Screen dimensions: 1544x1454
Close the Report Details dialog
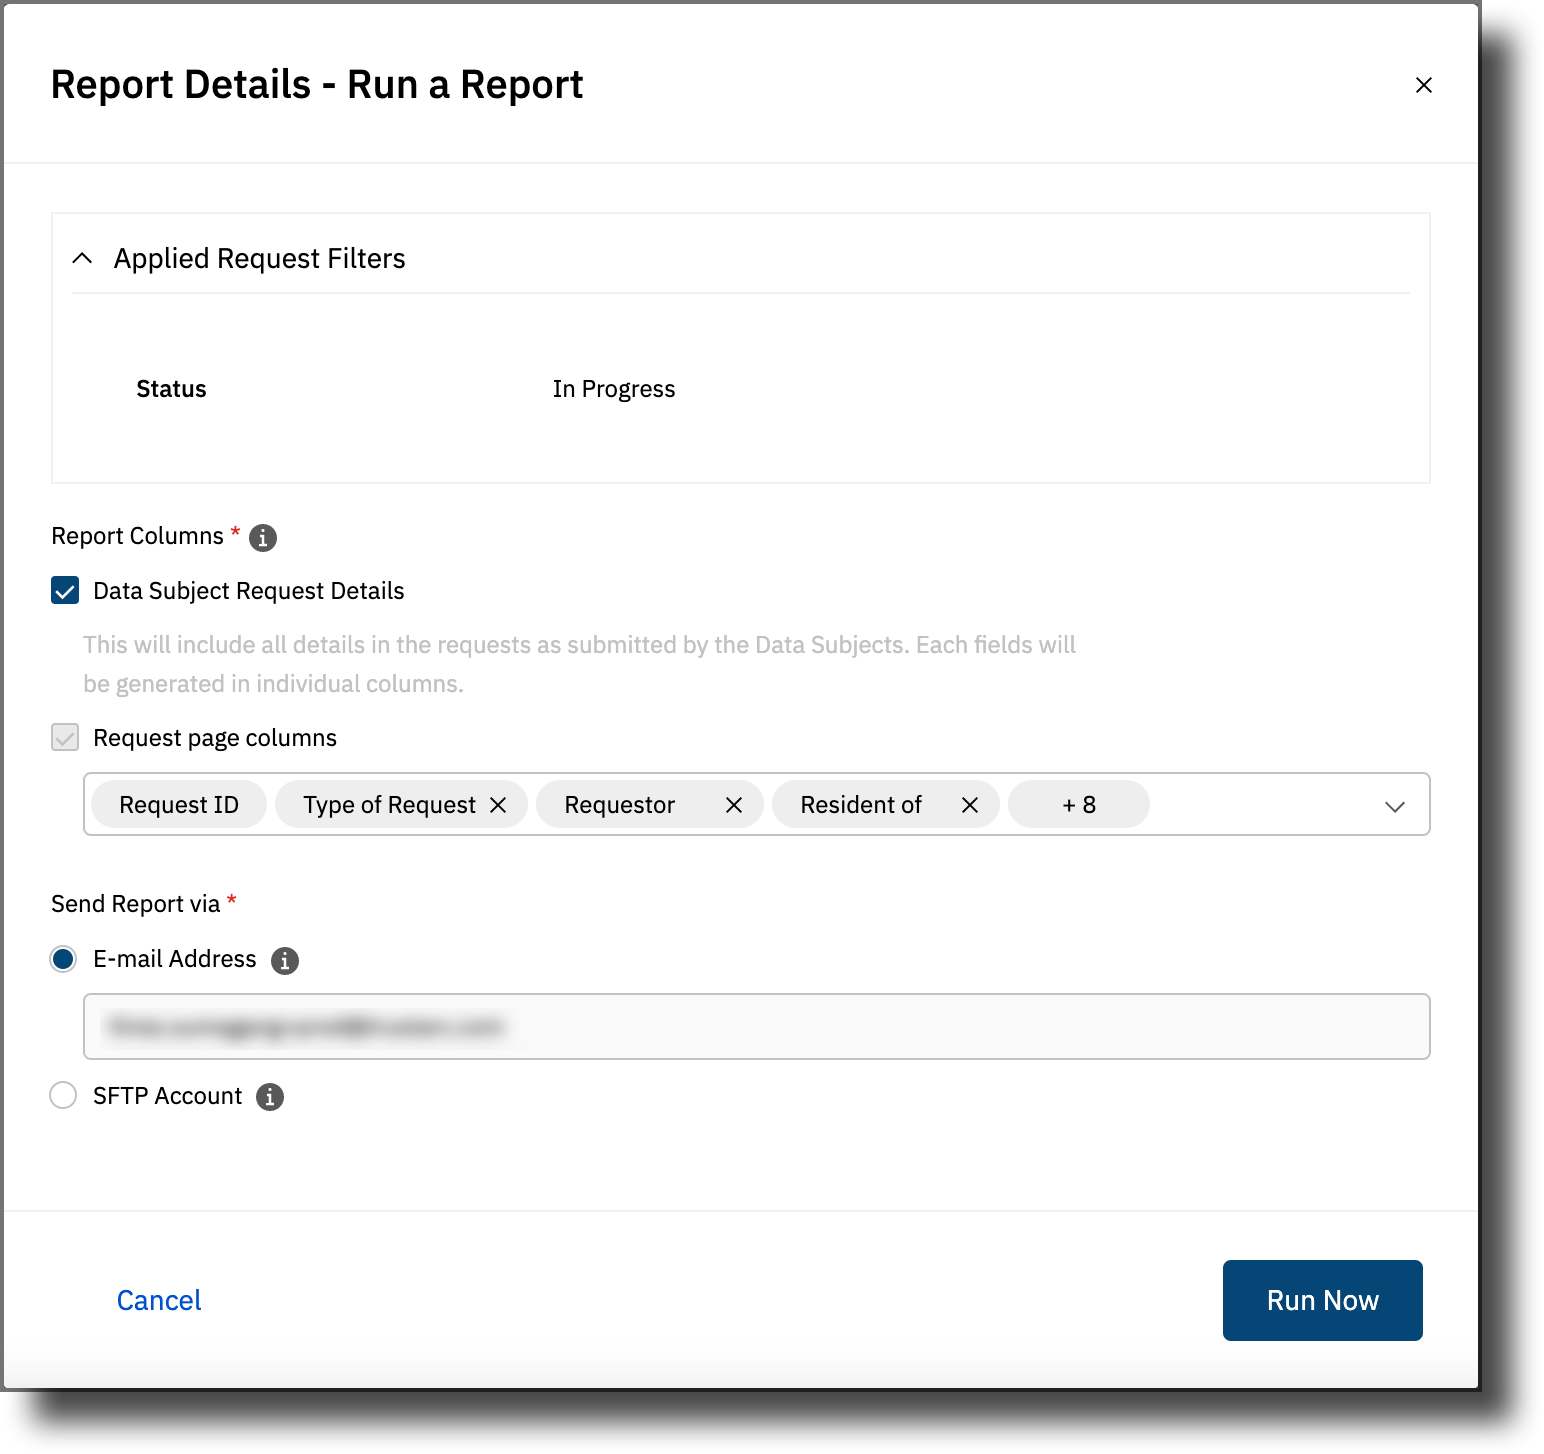(x=1423, y=85)
